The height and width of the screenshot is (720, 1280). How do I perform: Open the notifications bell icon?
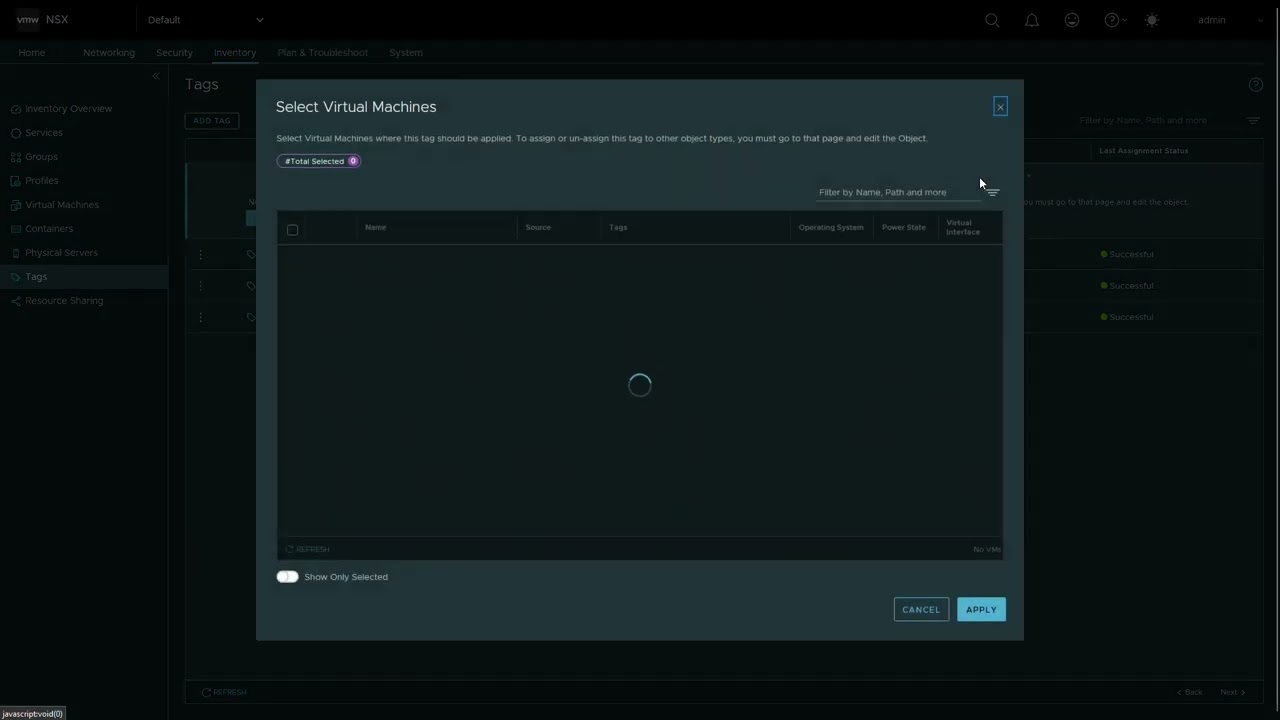[x=1032, y=19]
